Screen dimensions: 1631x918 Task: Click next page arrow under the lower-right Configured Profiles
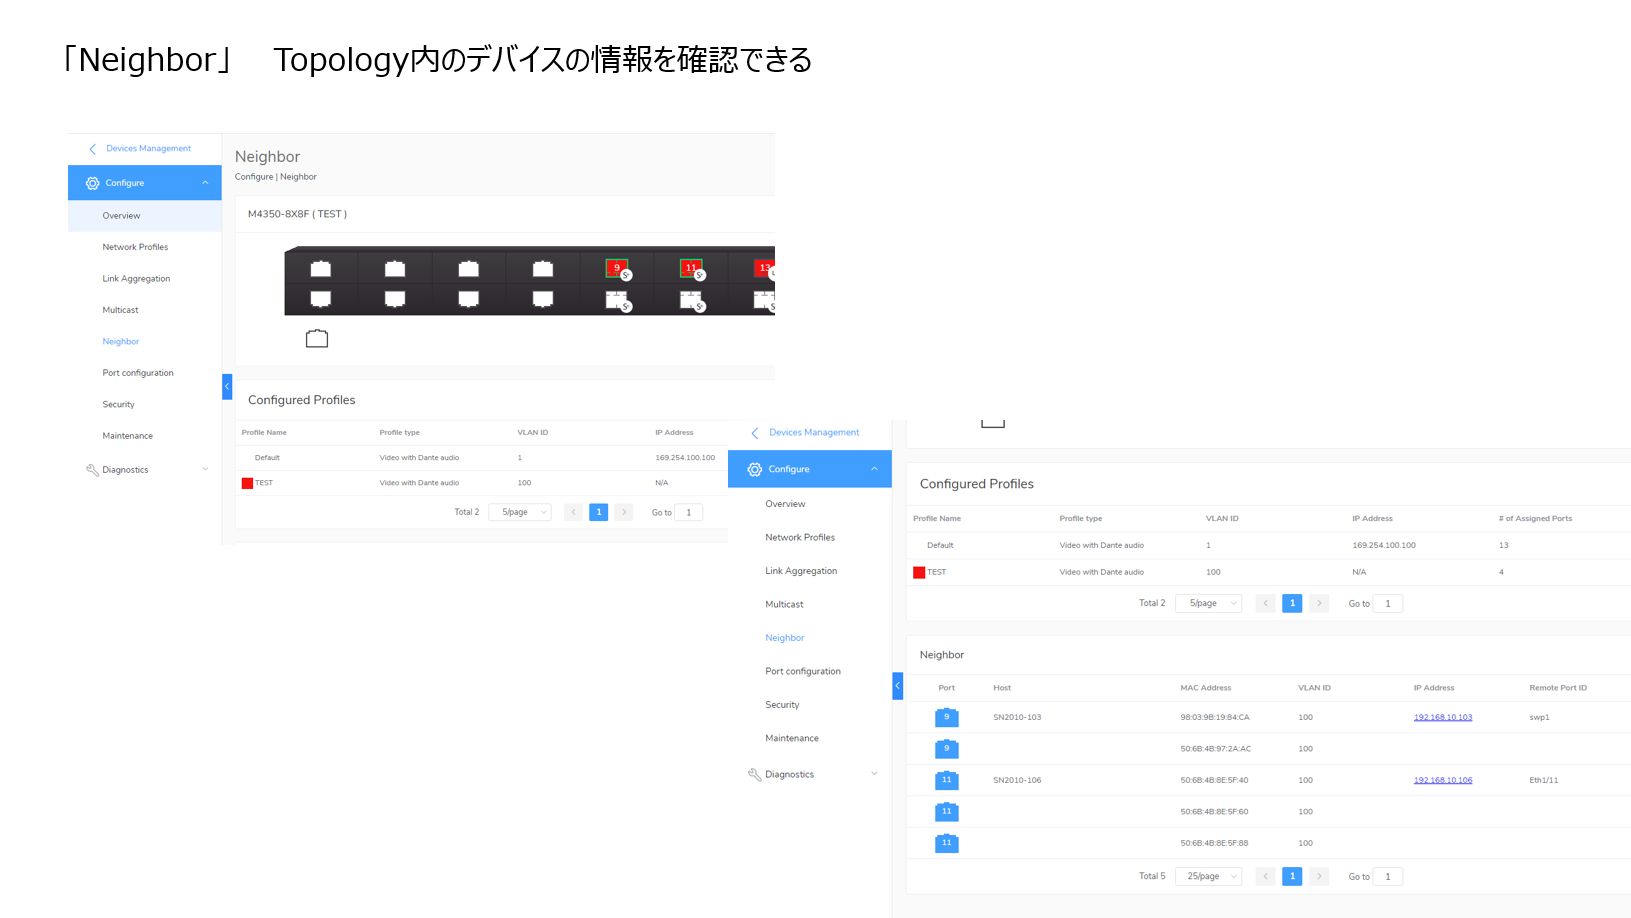click(x=1319, y=603)
